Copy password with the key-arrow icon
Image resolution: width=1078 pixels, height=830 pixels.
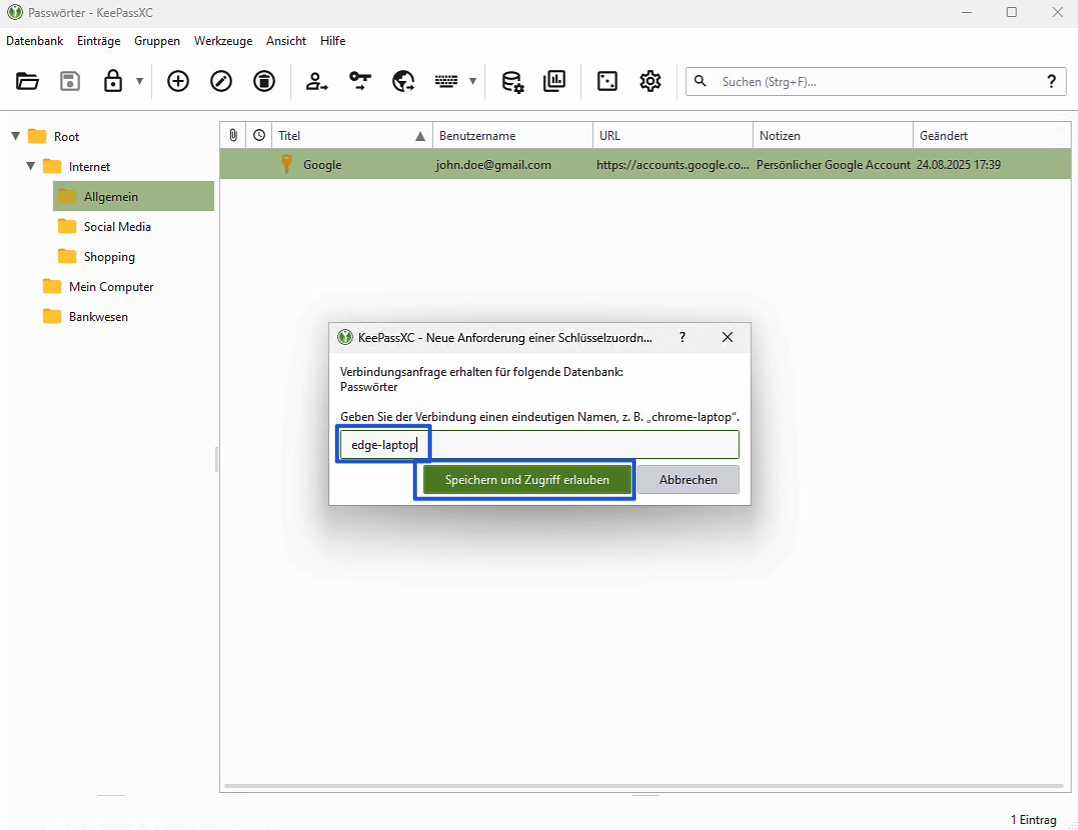tap(360, 82)
